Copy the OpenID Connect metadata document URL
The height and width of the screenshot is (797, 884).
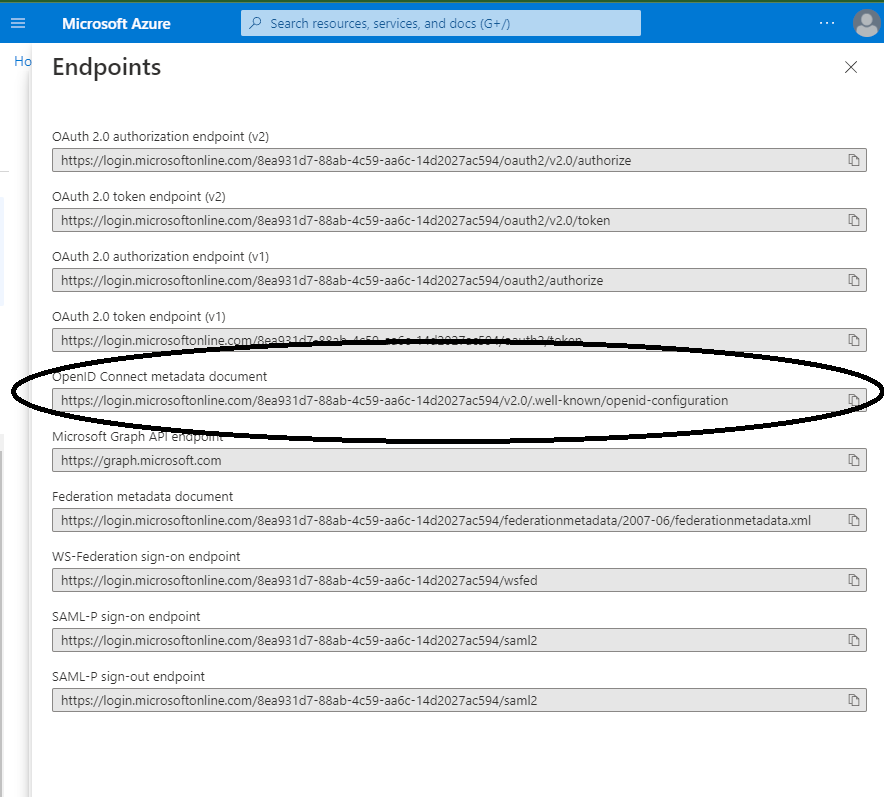coord(854,400)
